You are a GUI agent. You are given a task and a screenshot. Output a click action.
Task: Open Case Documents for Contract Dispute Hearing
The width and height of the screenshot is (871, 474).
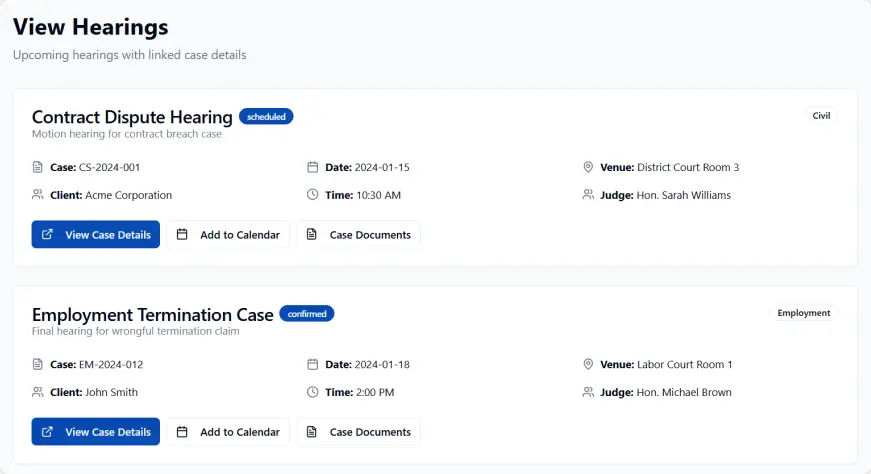point(359,235)
